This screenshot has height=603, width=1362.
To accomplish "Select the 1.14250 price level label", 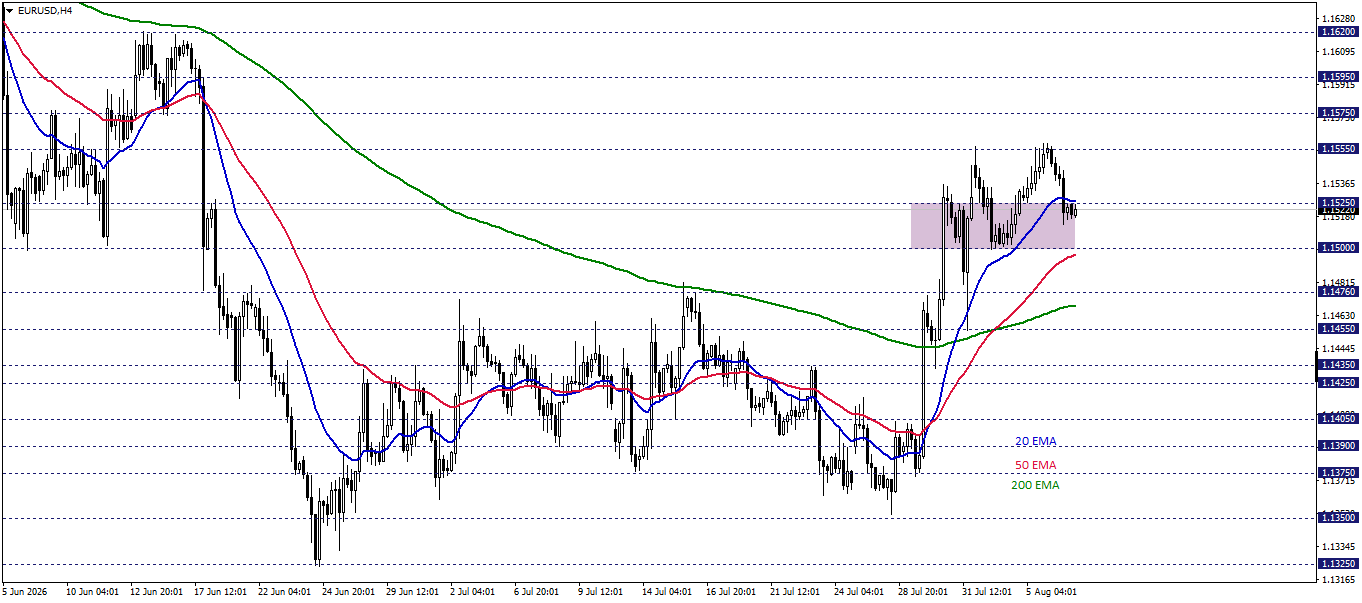I will point(1338,382).
